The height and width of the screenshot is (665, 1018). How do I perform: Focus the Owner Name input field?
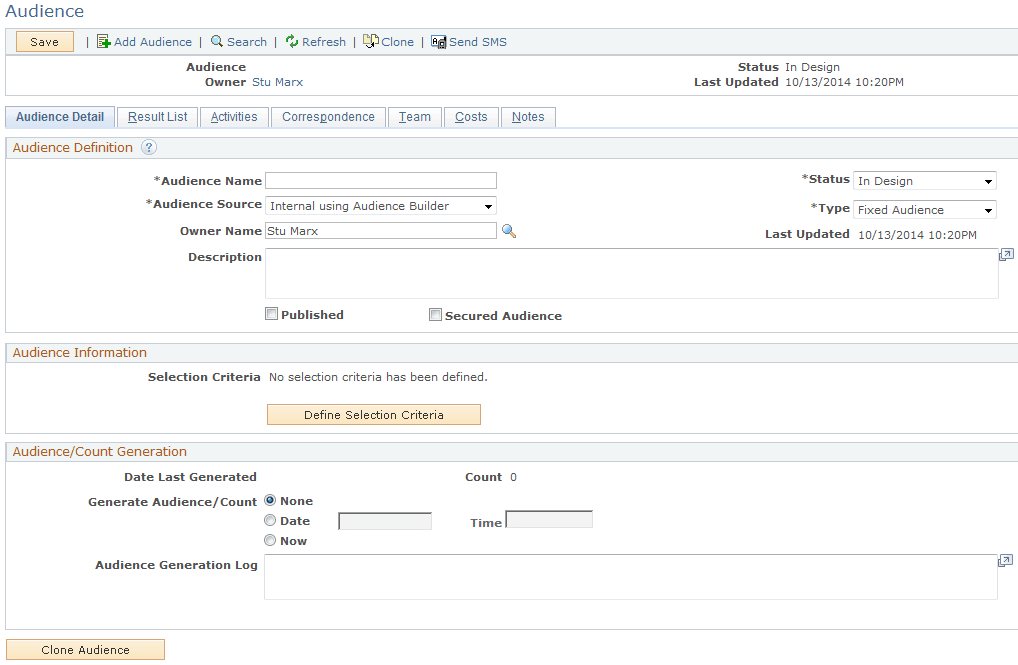(x=381, y=231)
